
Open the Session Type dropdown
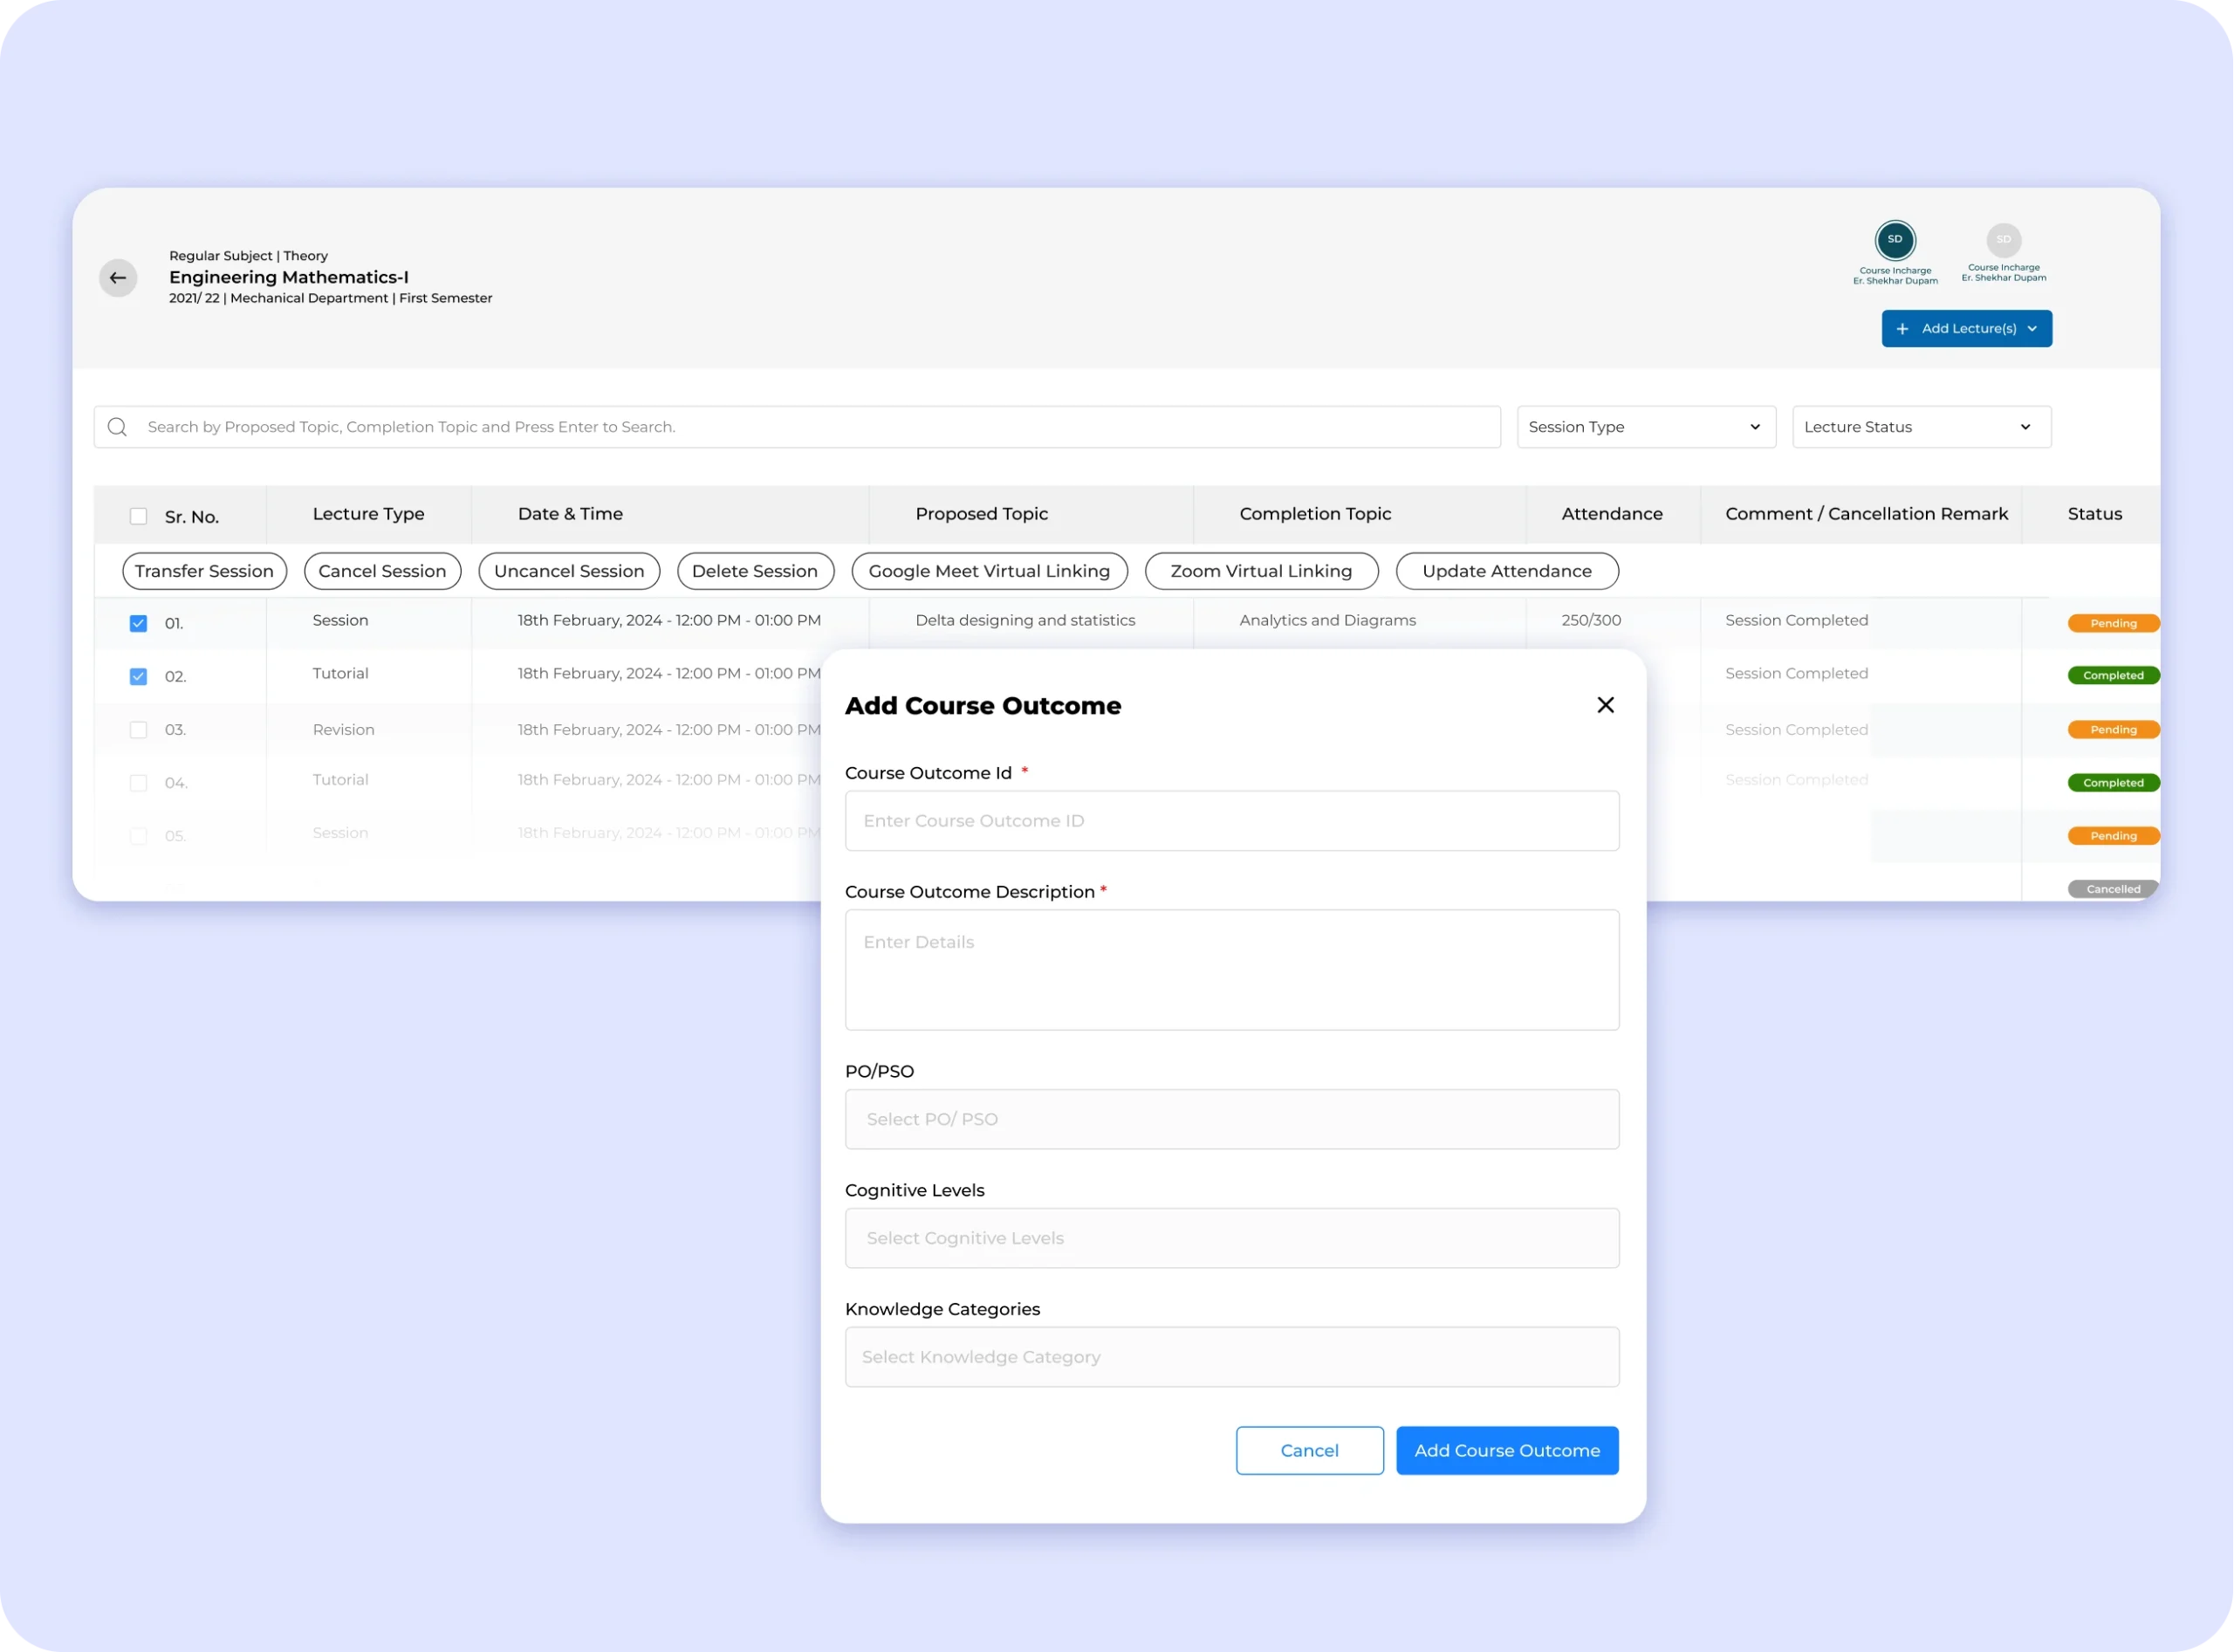click(x=1646, y=427)
